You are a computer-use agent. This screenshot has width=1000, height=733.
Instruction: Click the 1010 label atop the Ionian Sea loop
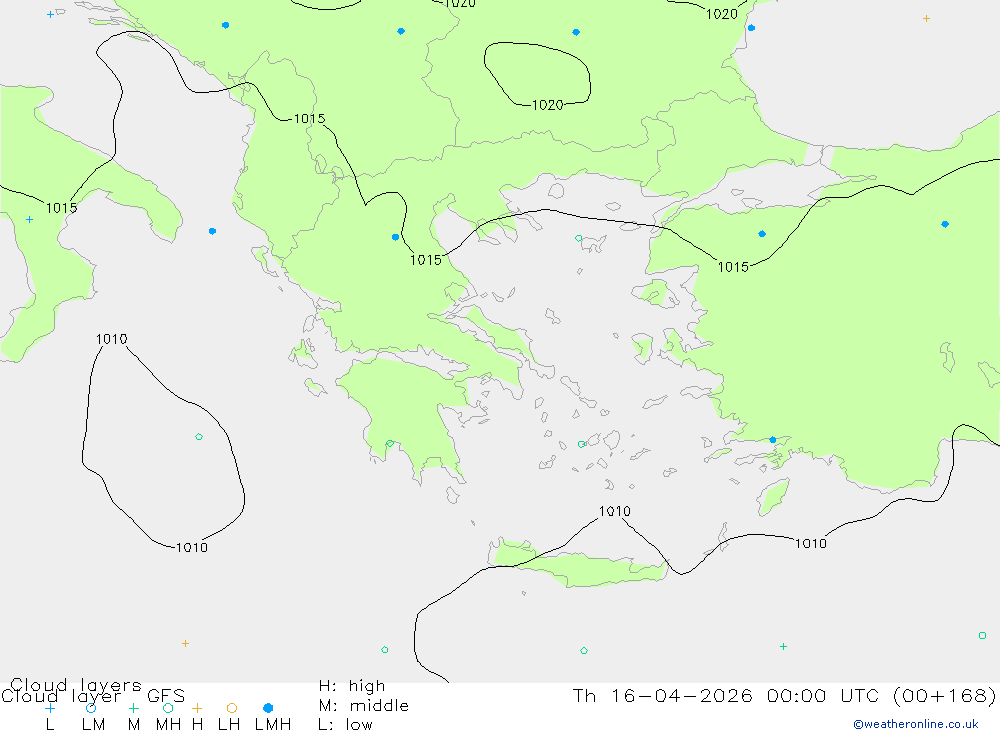pyautogui.click(x=112, y=339)
